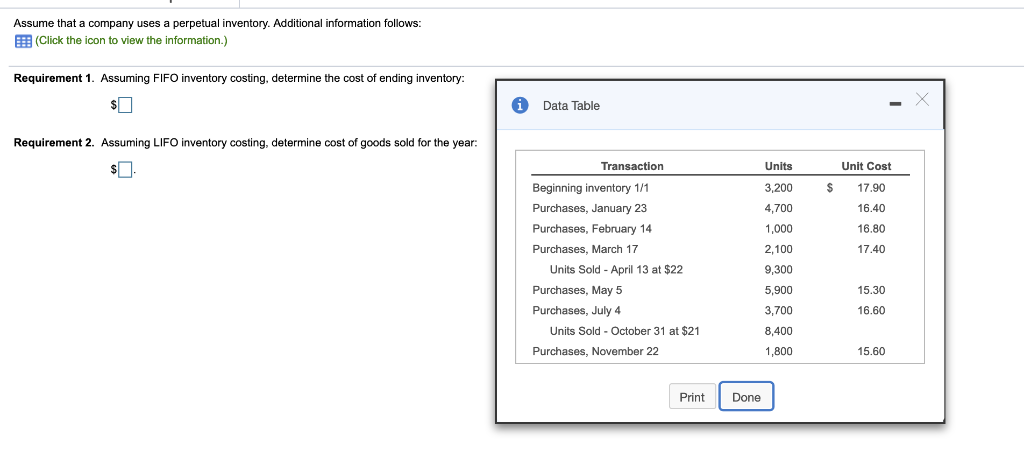Click 'Purchases, March 17' row label
1024x450 pixels.
click(585, 249)
